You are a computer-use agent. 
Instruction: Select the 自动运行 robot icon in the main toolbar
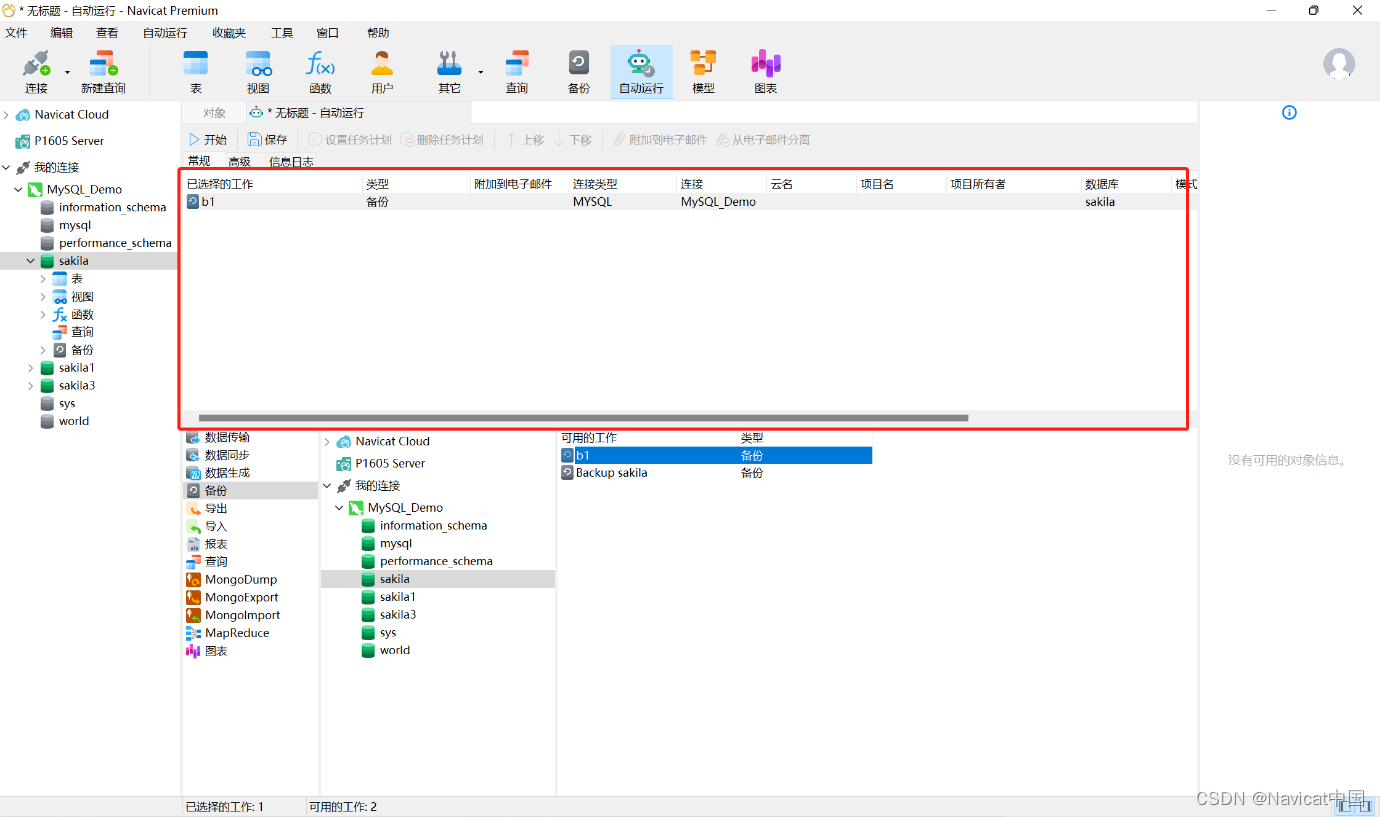pyautogui.click(x=641, y=64)
